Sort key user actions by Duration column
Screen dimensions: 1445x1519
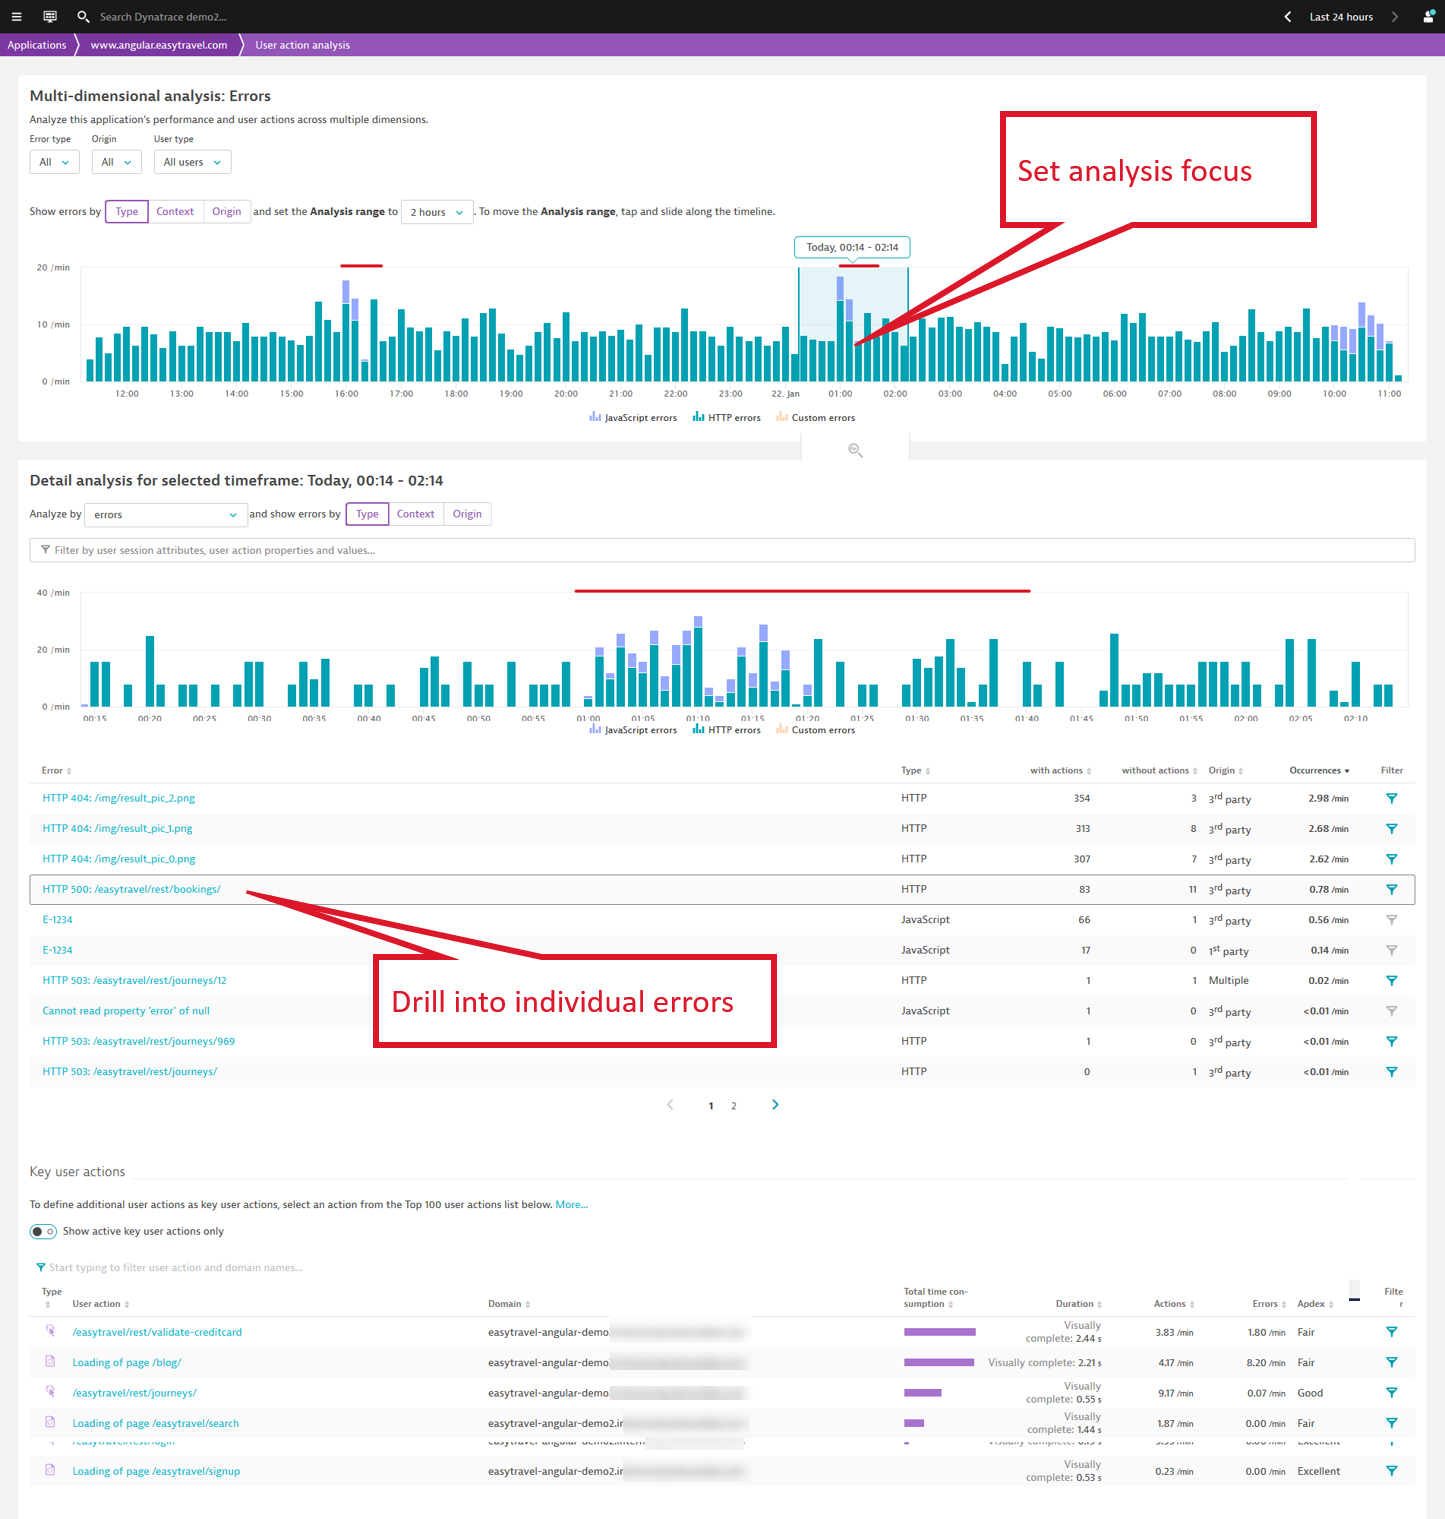(x=1078, y=1304)
